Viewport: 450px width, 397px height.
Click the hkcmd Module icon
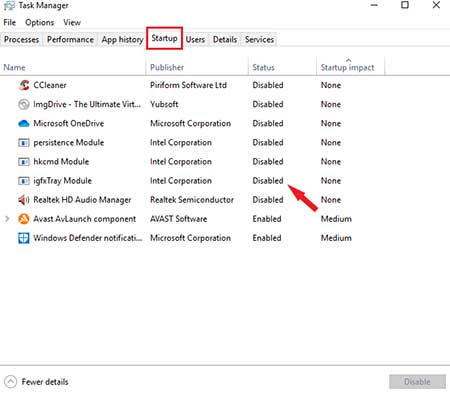24,162
